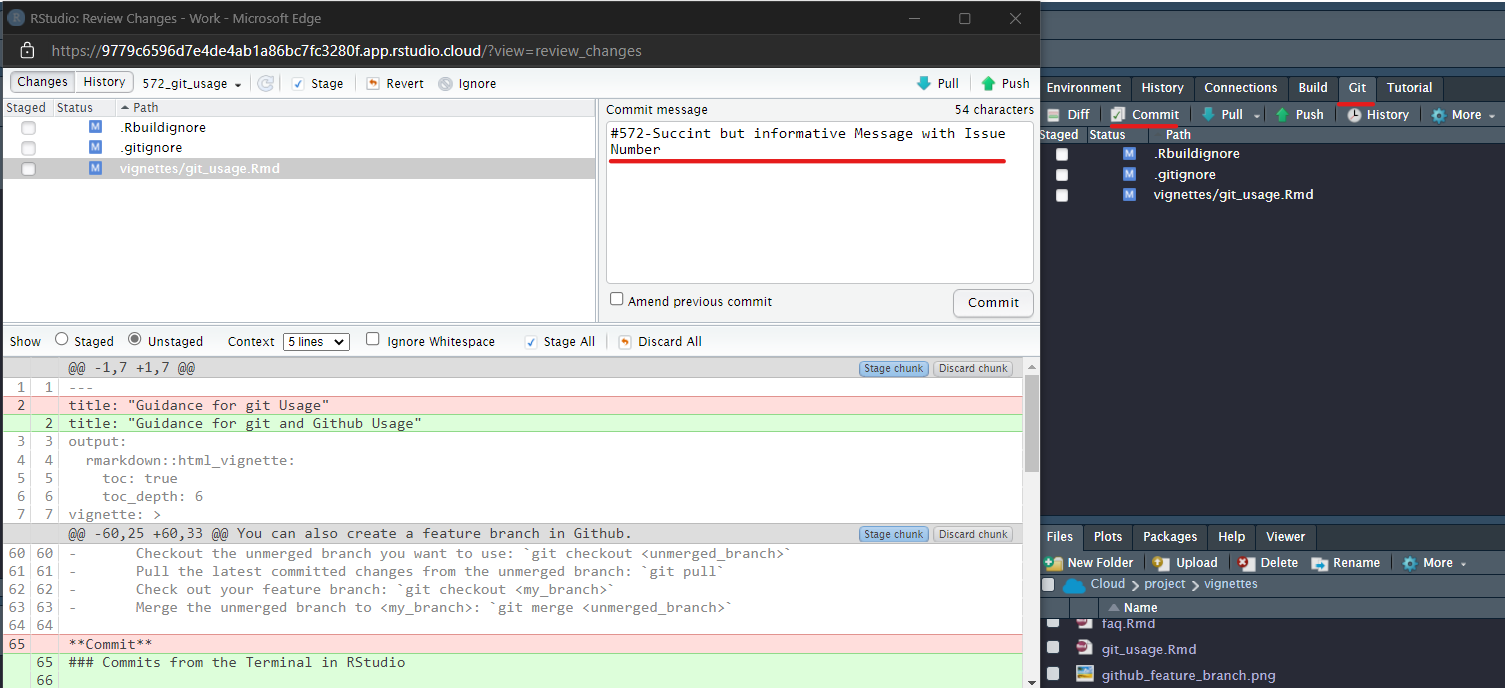Switch to the Environment tab
The width and height of the screenshot is (1505, 688).
(1083, 88)
